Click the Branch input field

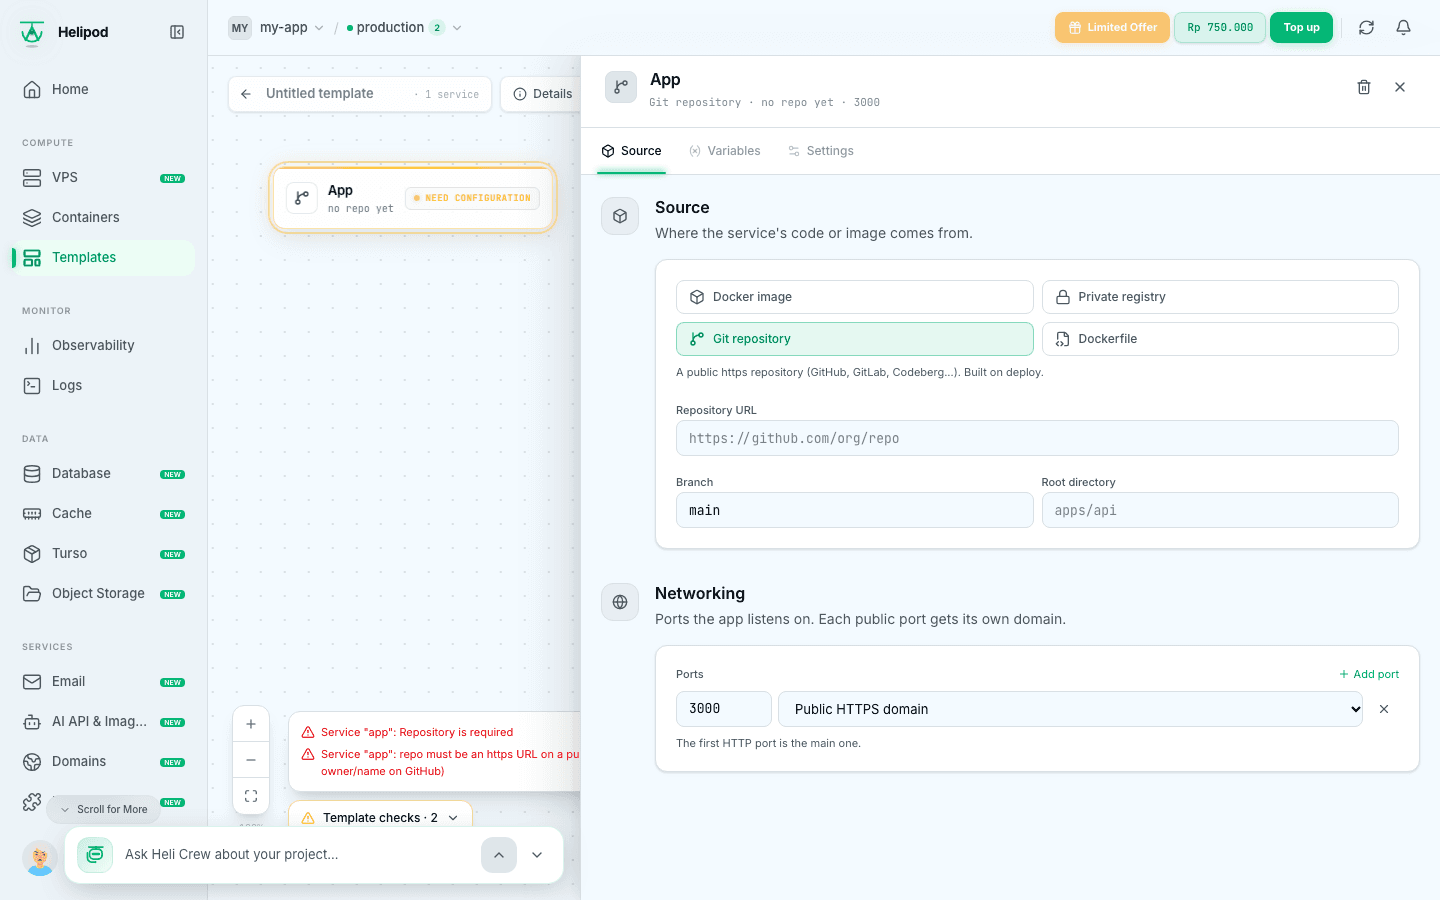coord(854,510)
